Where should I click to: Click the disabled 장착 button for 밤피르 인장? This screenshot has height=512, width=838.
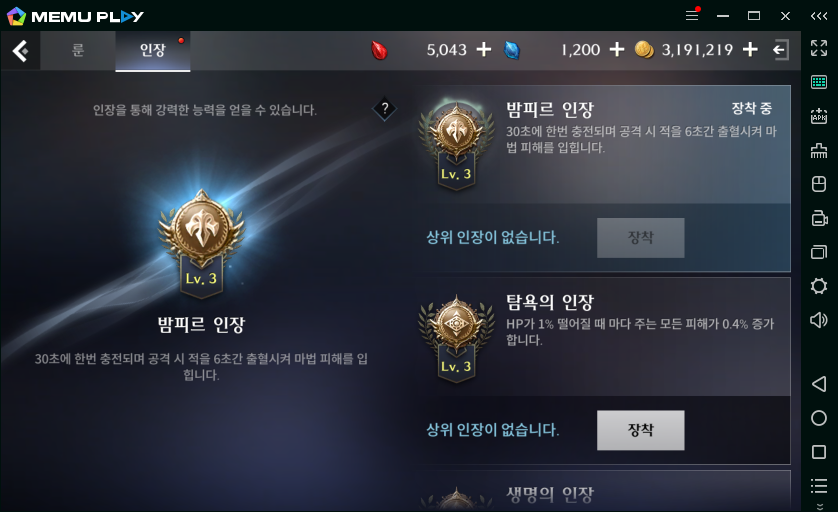640,237
